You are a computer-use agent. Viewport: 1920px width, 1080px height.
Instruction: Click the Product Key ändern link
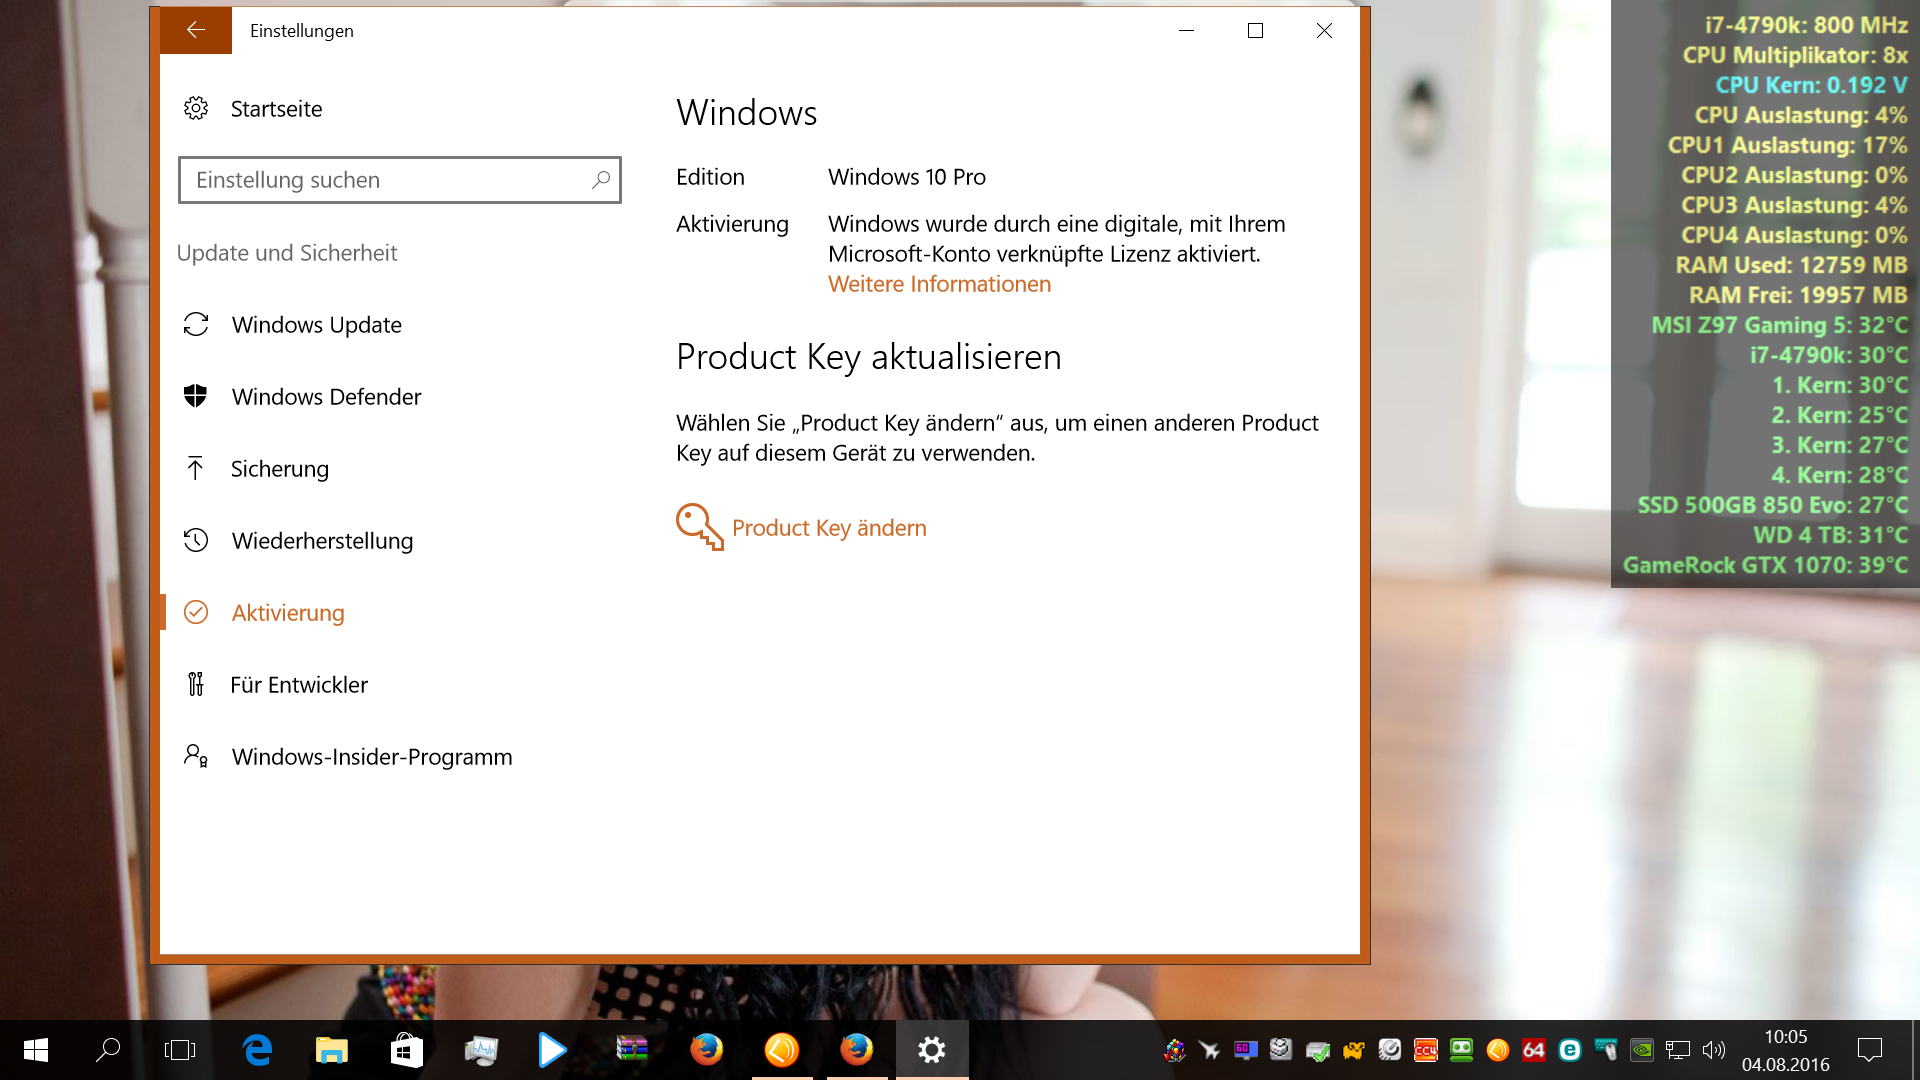tap(829, 528)
